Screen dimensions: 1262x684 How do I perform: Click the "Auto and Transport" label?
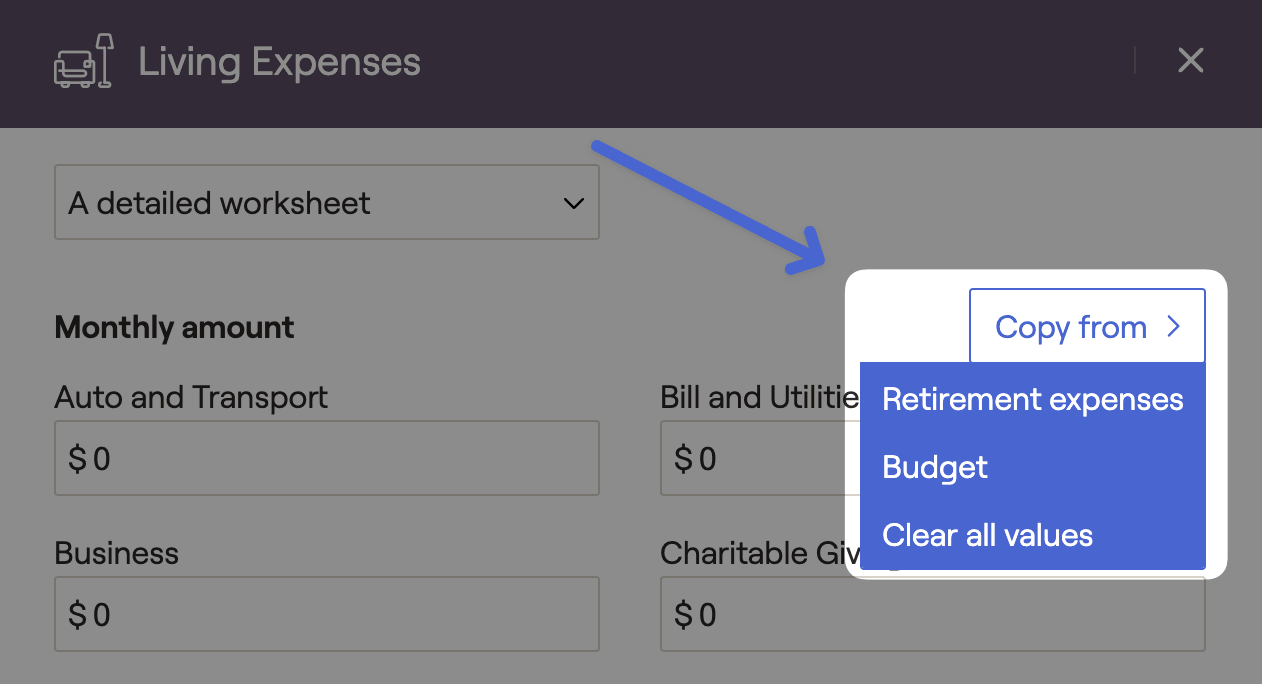coord(191,397)
